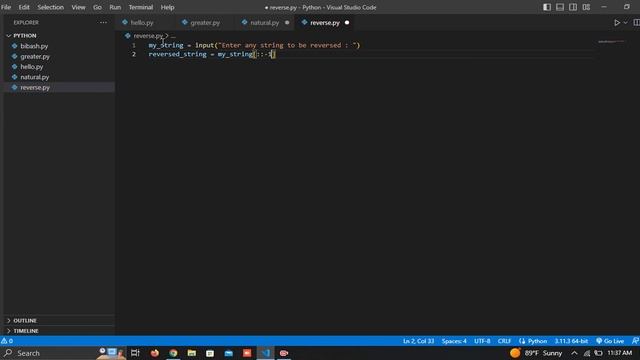Split the editor to the right

pyautogui.click(x=636, y=22)
